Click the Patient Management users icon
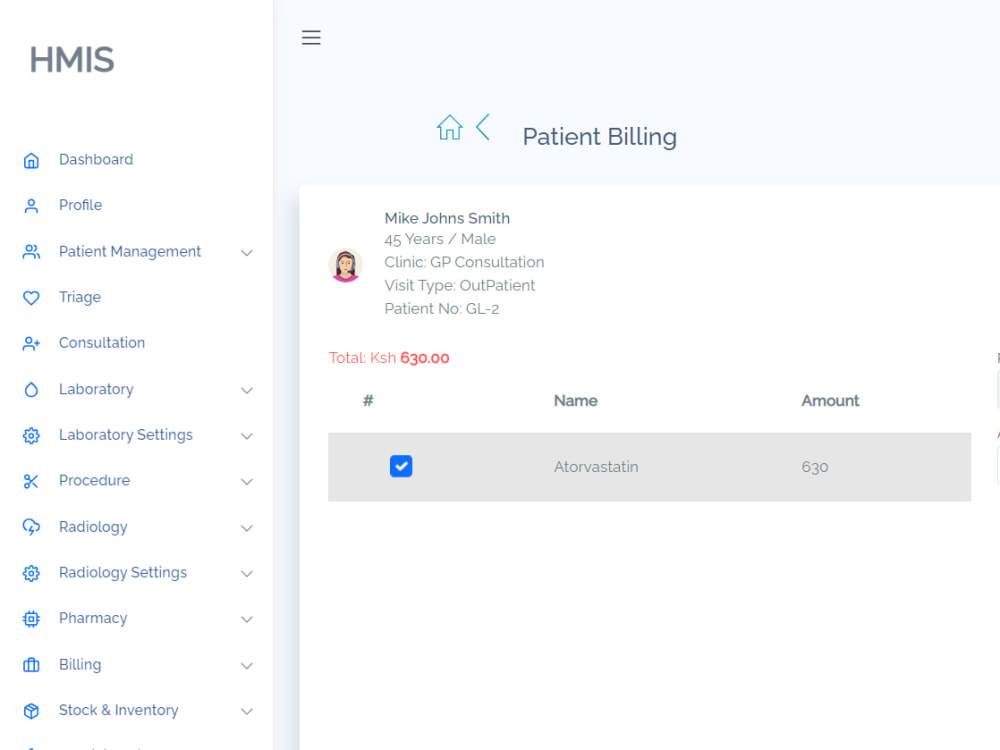The height and width of the screenshot is (750, 1000). (31, 252)
